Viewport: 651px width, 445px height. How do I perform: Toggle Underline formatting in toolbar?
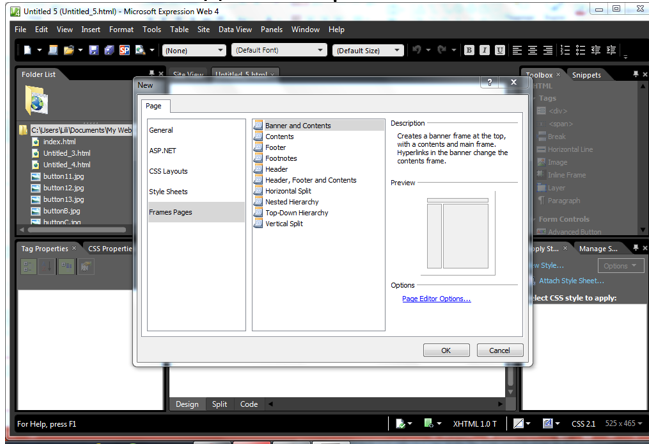pos(500,50)
